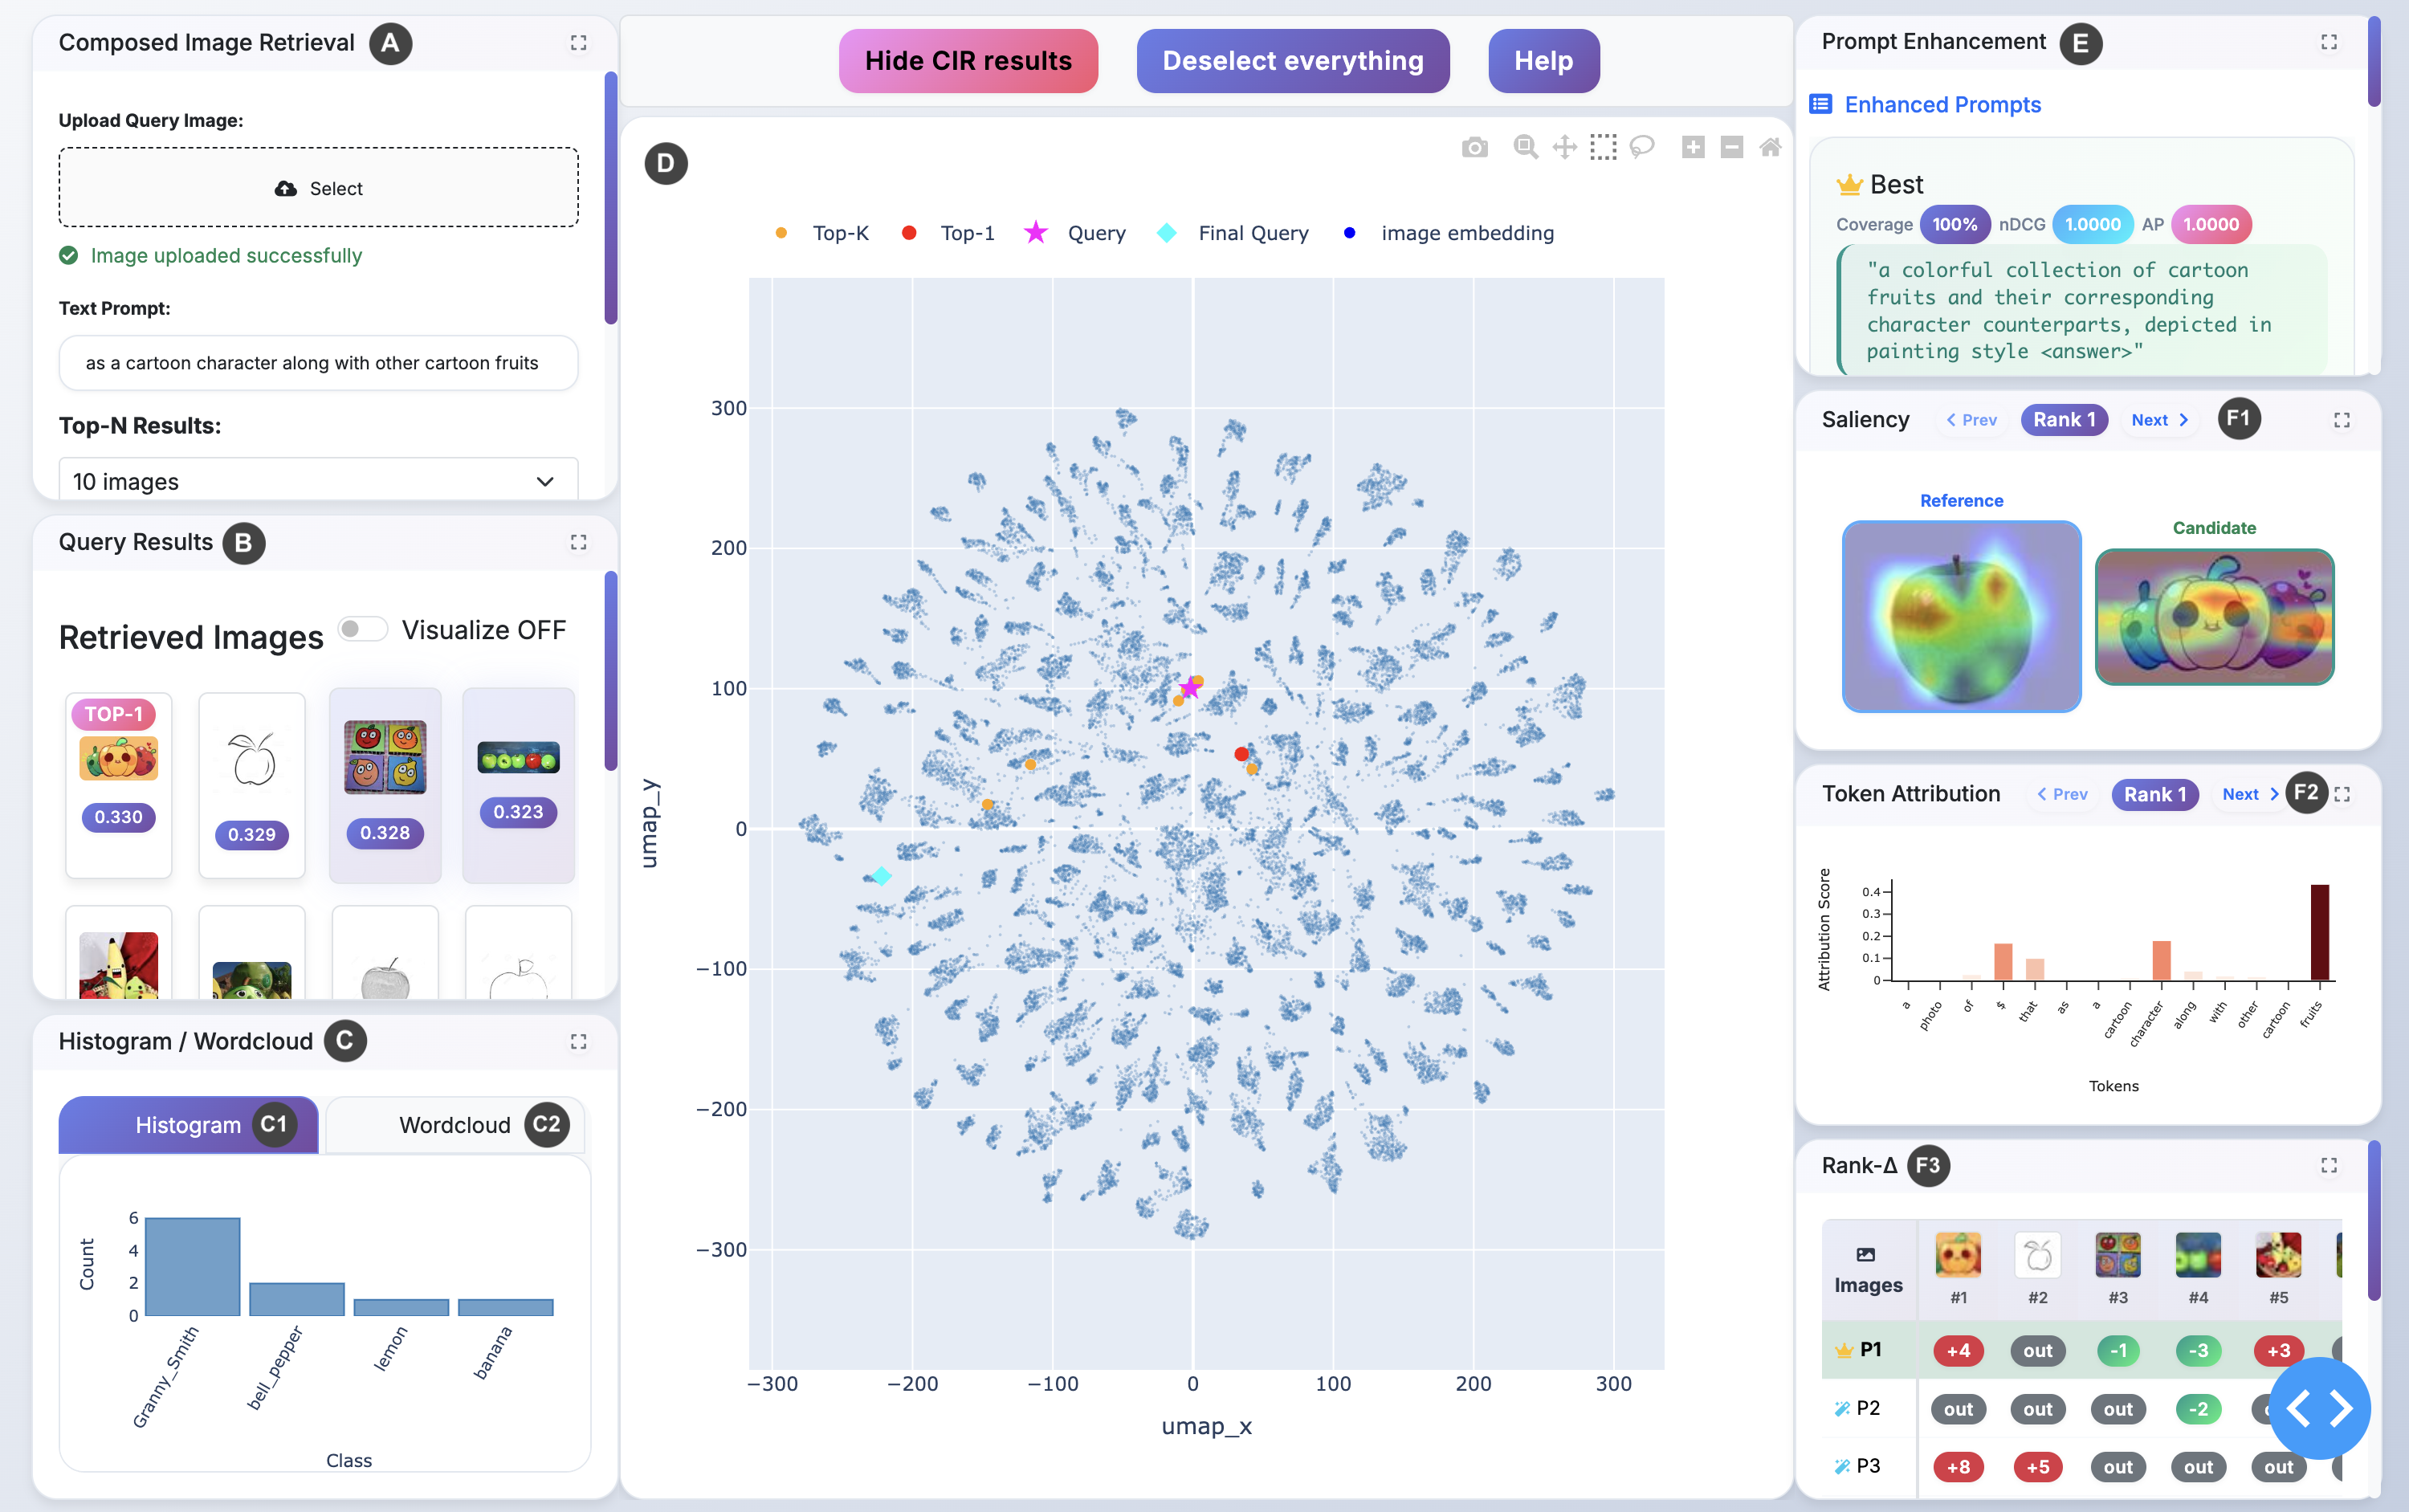The image size is (2409, 1512).
Task: Click the Query Results panel scrollbar
Action: (610, 670)
